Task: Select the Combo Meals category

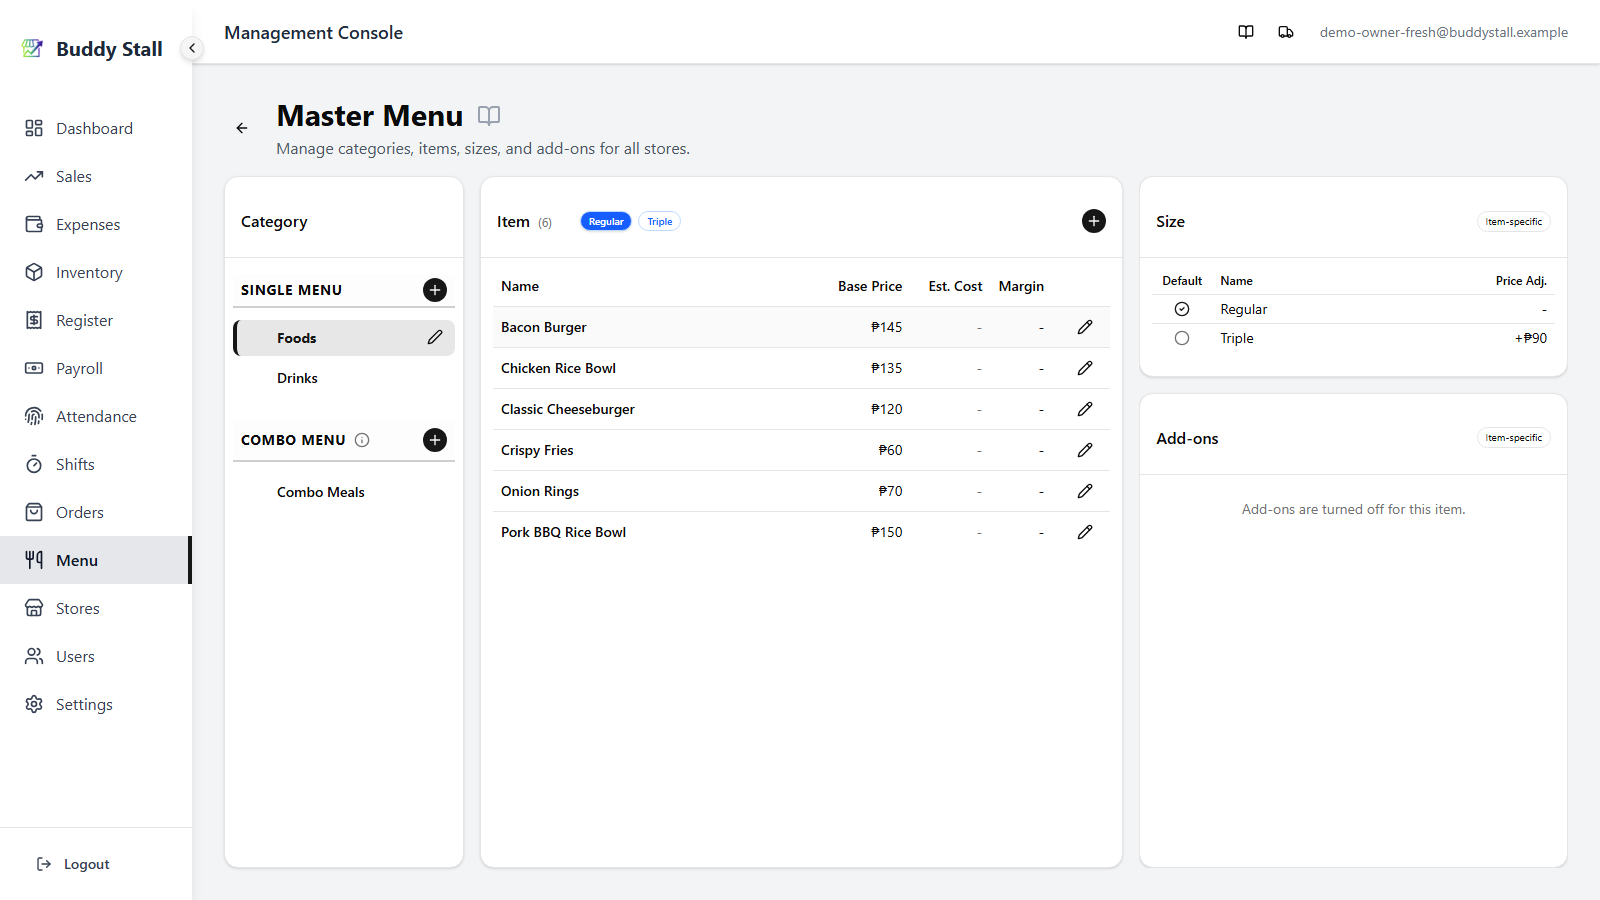Action: coord(344,492)
